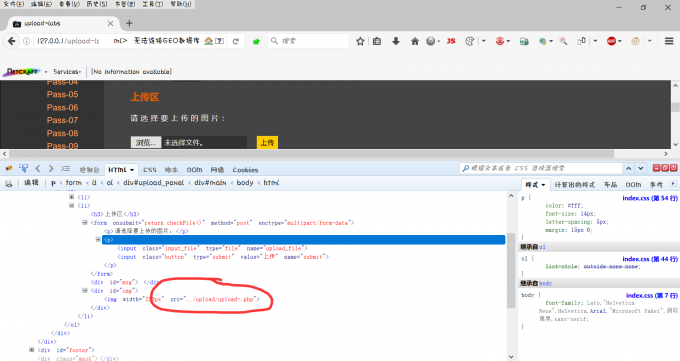
Task: Bookmark this page with the star icon
Action: (x=360, y=41)
